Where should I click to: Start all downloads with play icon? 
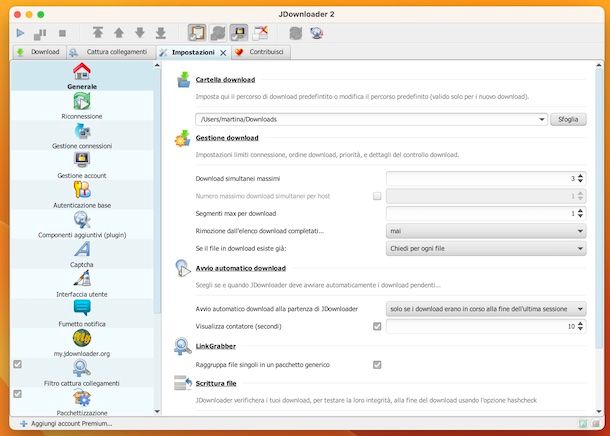pyautogui.click(x=20, y=33)
